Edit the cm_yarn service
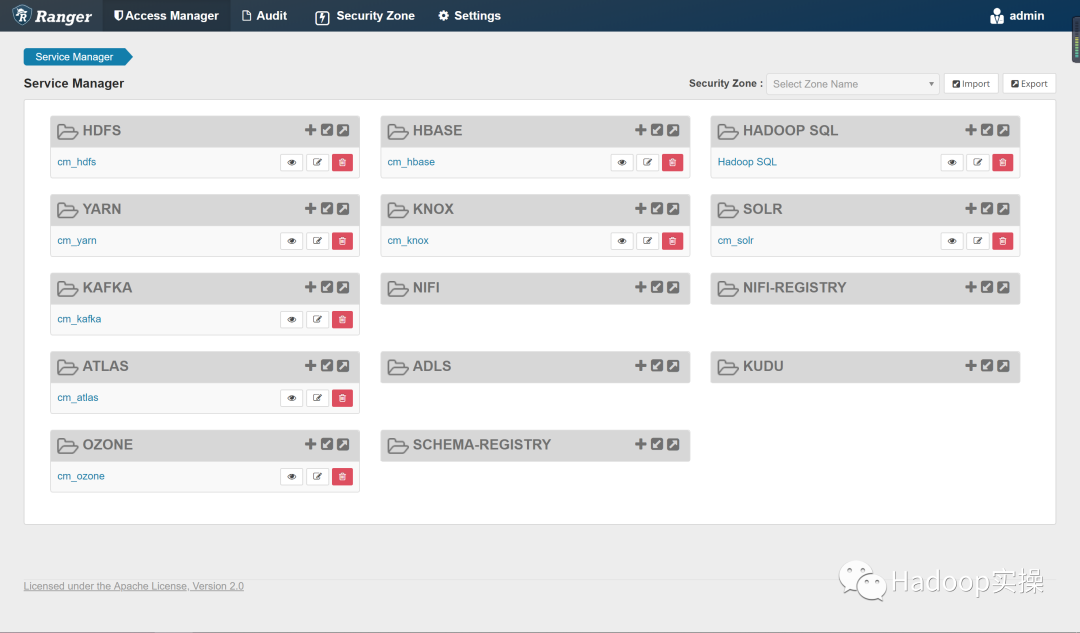This screenshot has height=633, width=1080. [x=317, y=241]
